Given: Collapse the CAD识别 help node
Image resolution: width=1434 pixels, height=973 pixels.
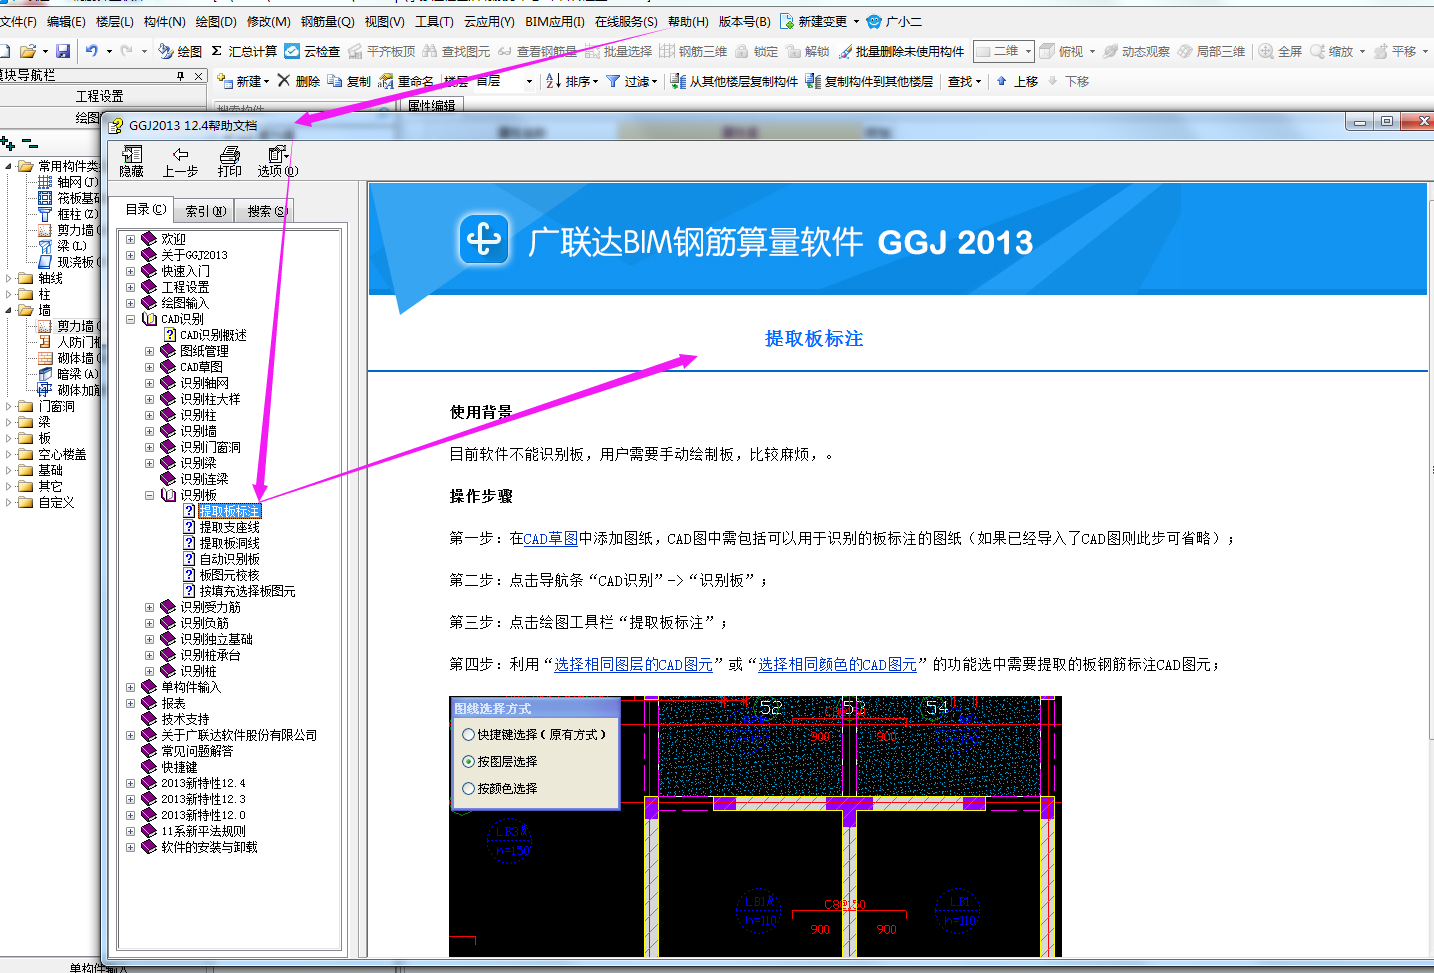Looking at the screenshot, I should [131, 319].
